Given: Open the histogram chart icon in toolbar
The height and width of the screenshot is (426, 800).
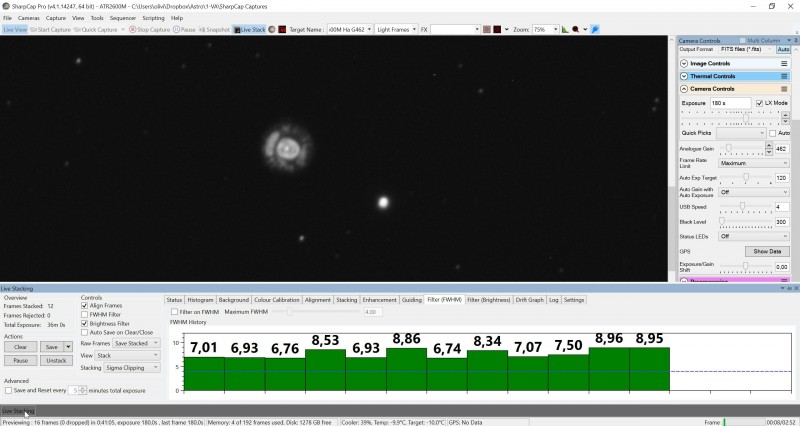Looking at the screenshot, I should [565, 30].
